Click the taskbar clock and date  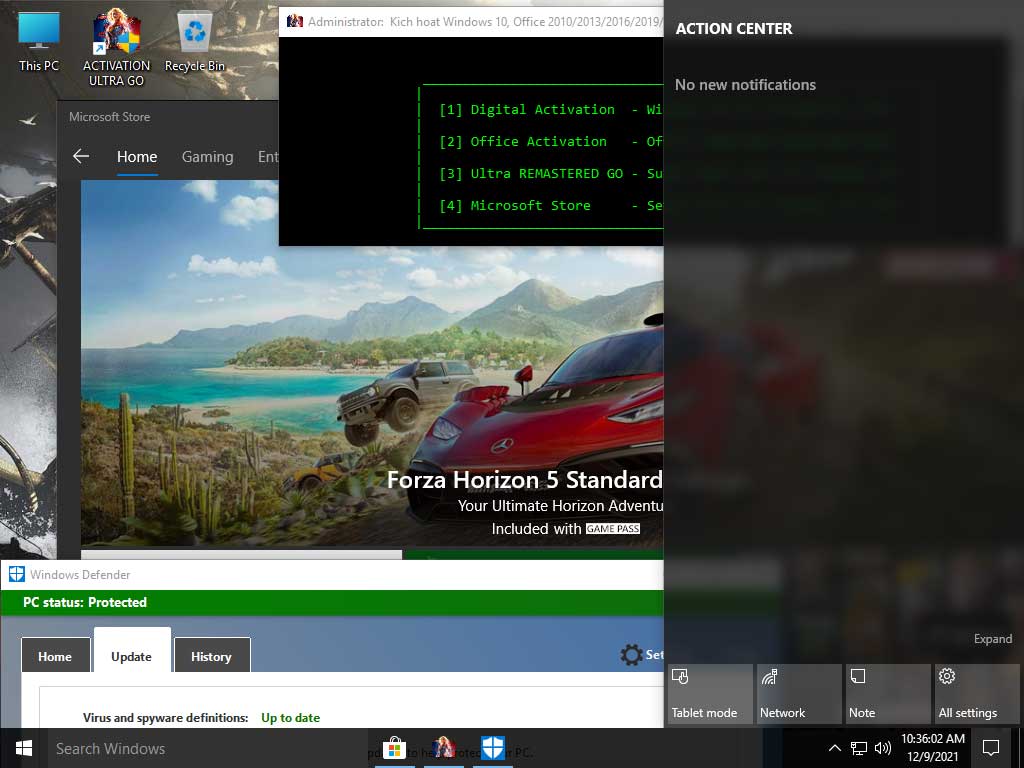click(x=933, y=748)
